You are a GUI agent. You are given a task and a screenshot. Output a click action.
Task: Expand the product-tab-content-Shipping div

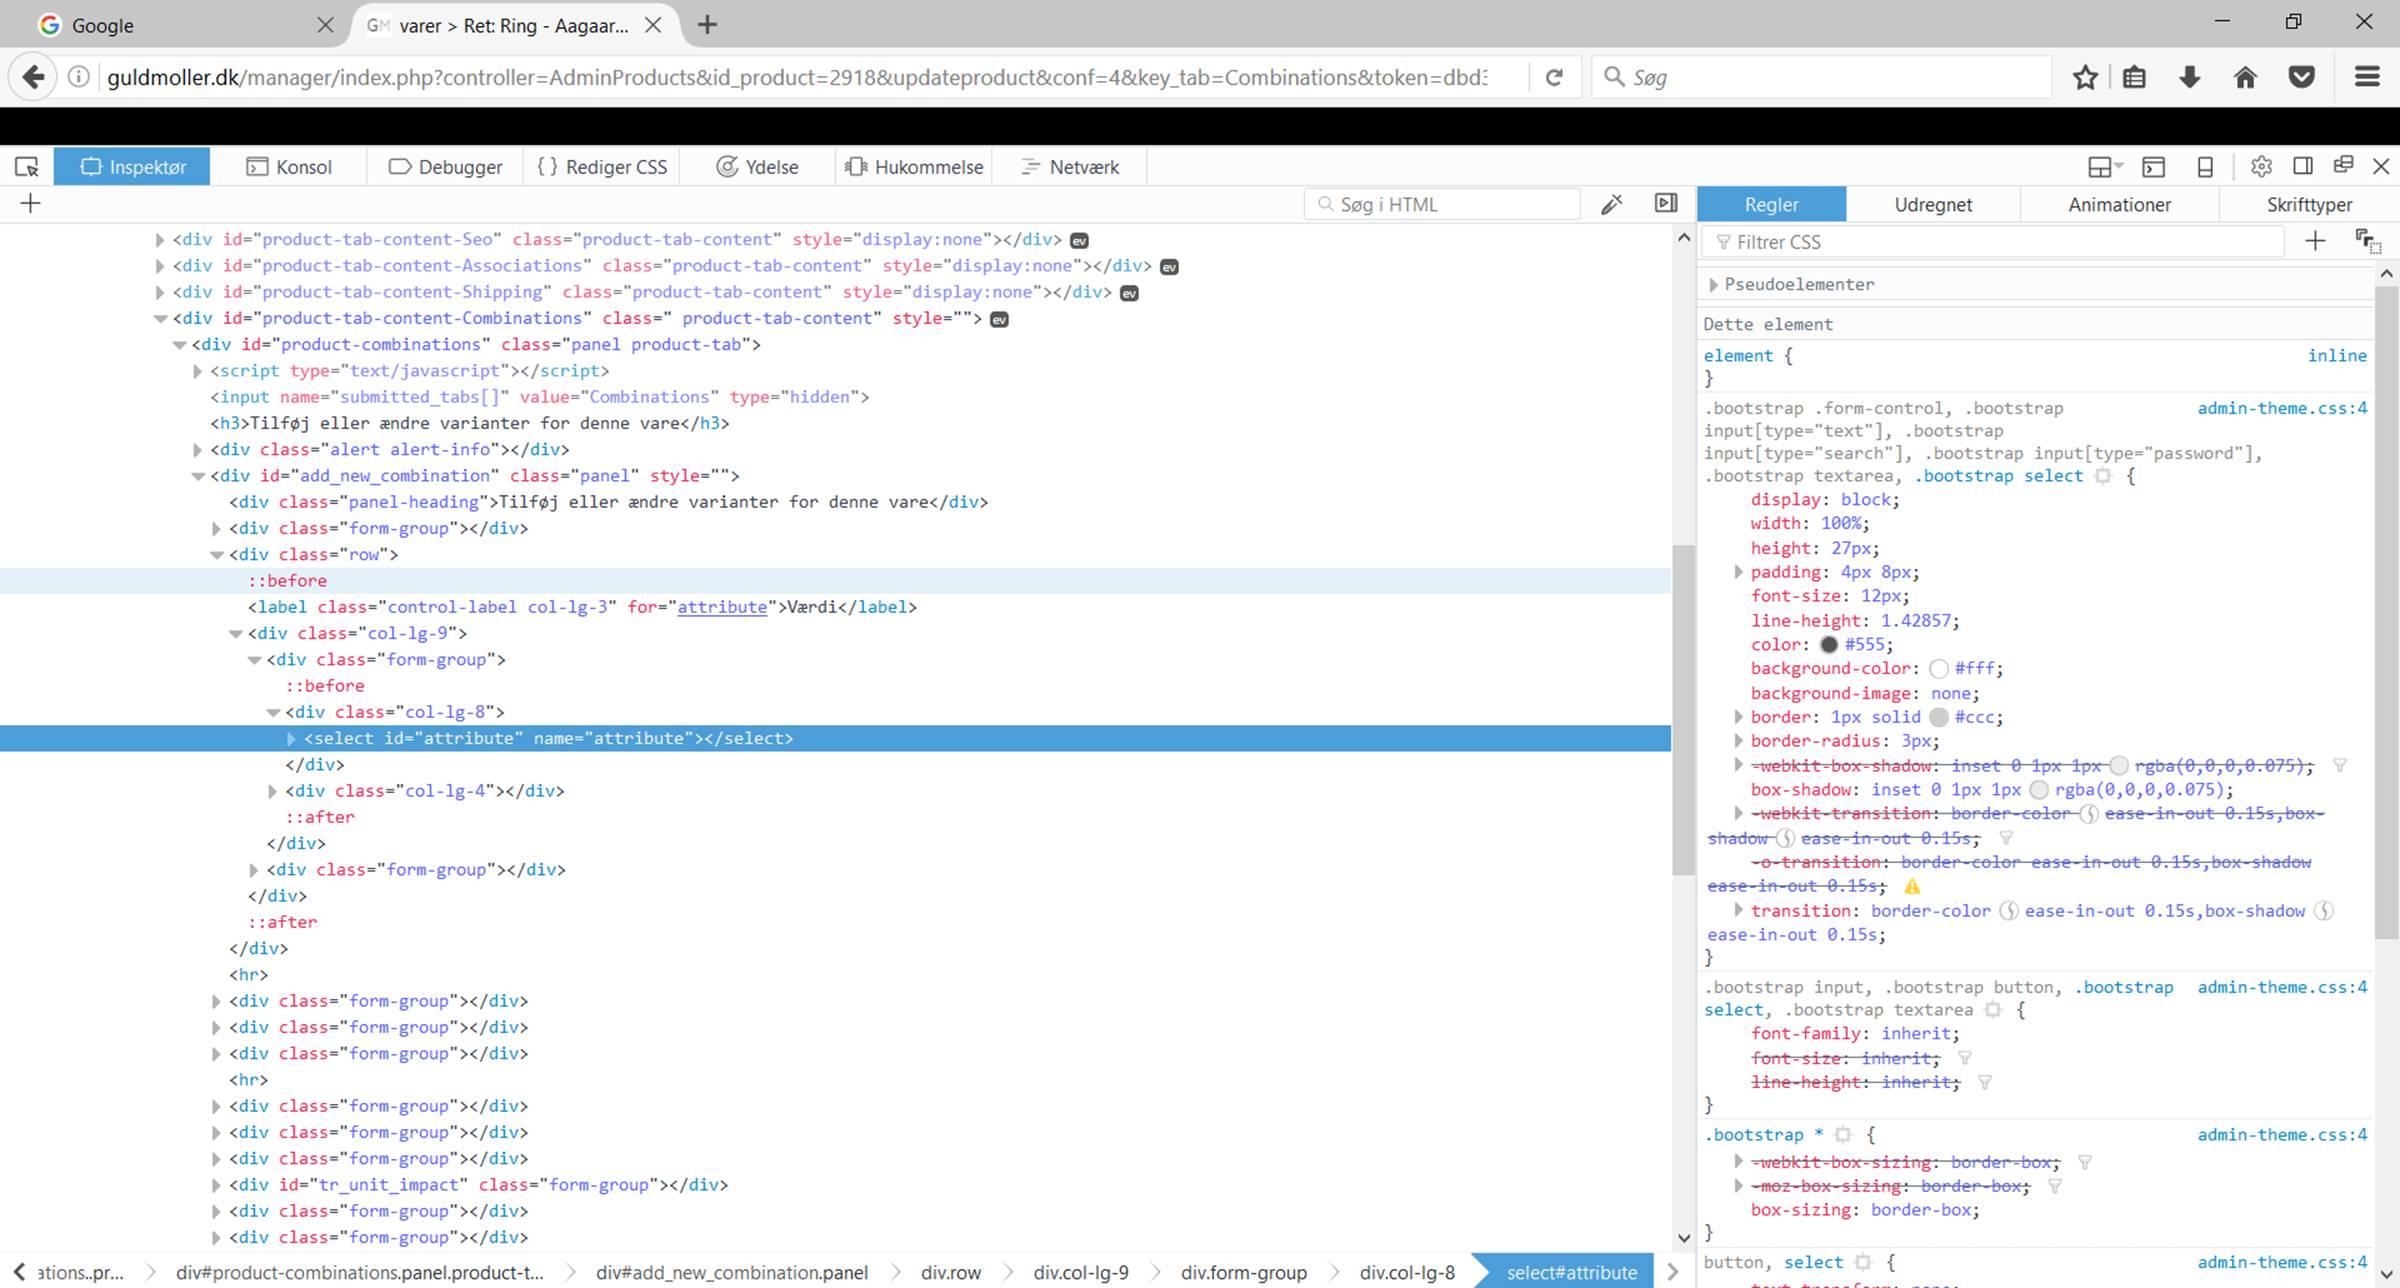point(159,292)
